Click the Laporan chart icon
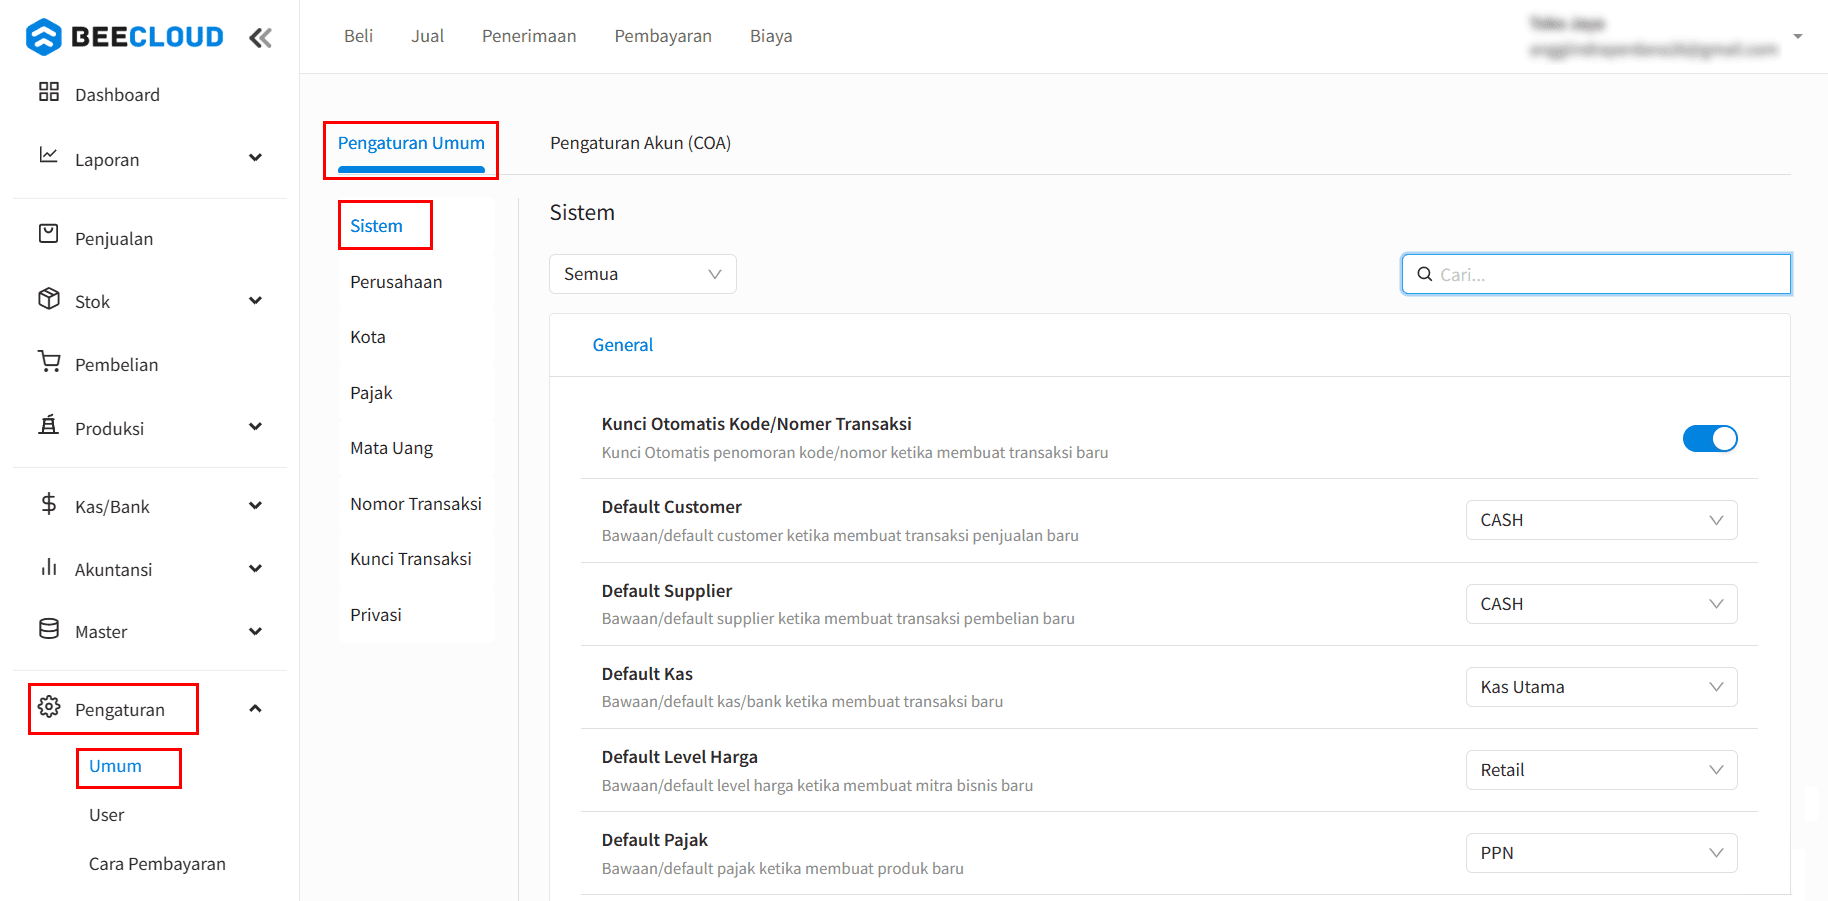 point(49,155)
